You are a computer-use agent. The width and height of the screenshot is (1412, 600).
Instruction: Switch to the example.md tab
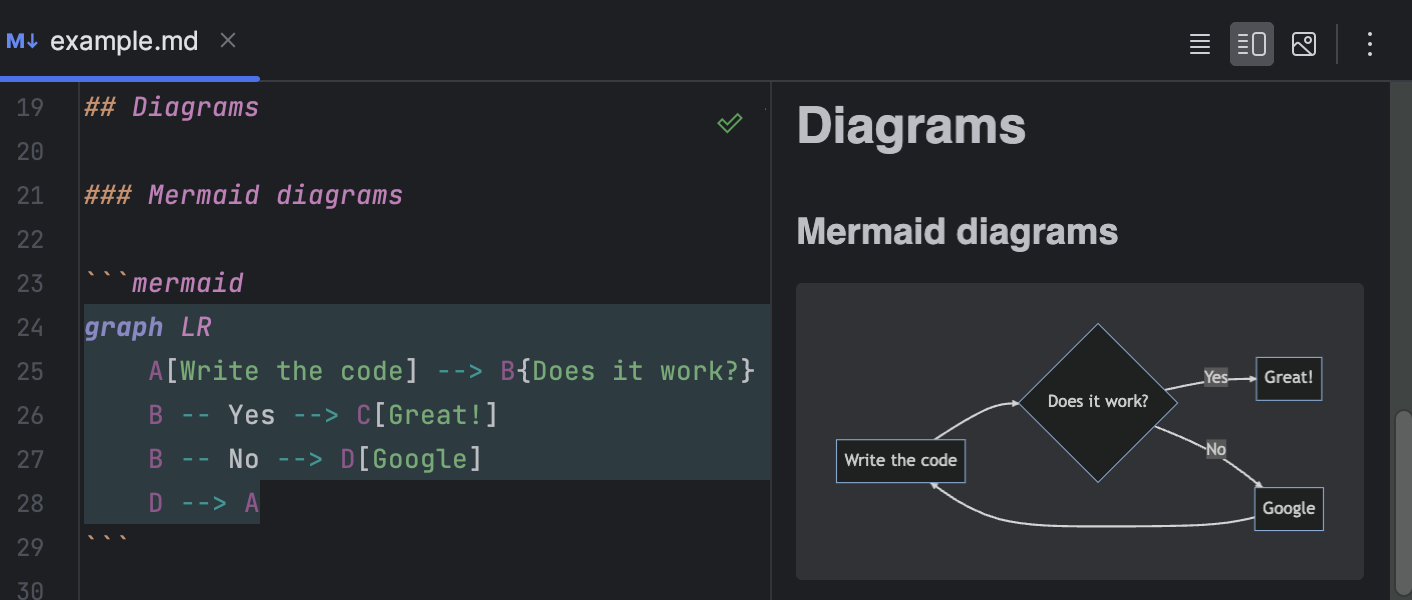click(125, 41)
